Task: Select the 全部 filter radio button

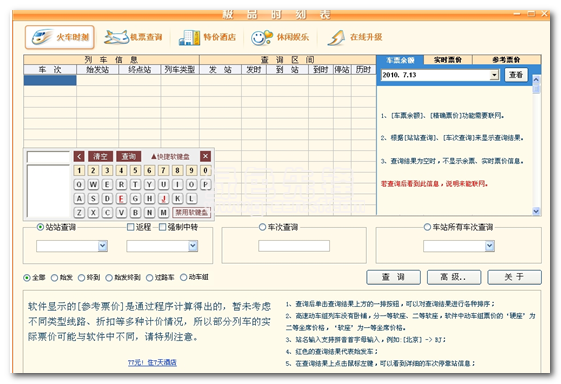Action: pyautogui.click(x=27, y=277)
